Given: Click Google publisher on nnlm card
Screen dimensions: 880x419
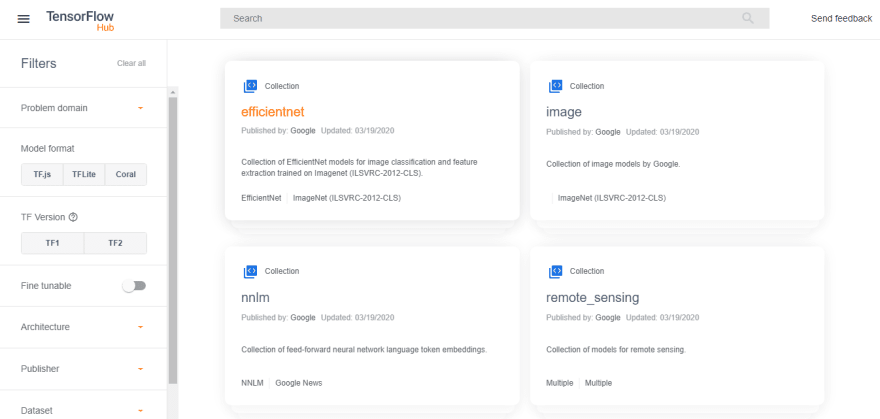Looking at the screenshot, I should 303,317.
